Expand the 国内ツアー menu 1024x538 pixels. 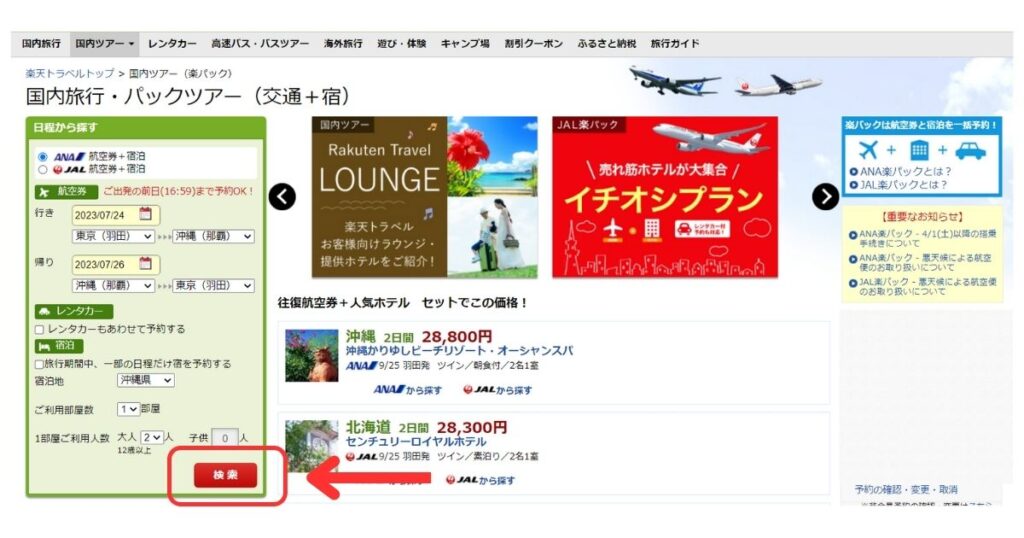pos(104,44)
